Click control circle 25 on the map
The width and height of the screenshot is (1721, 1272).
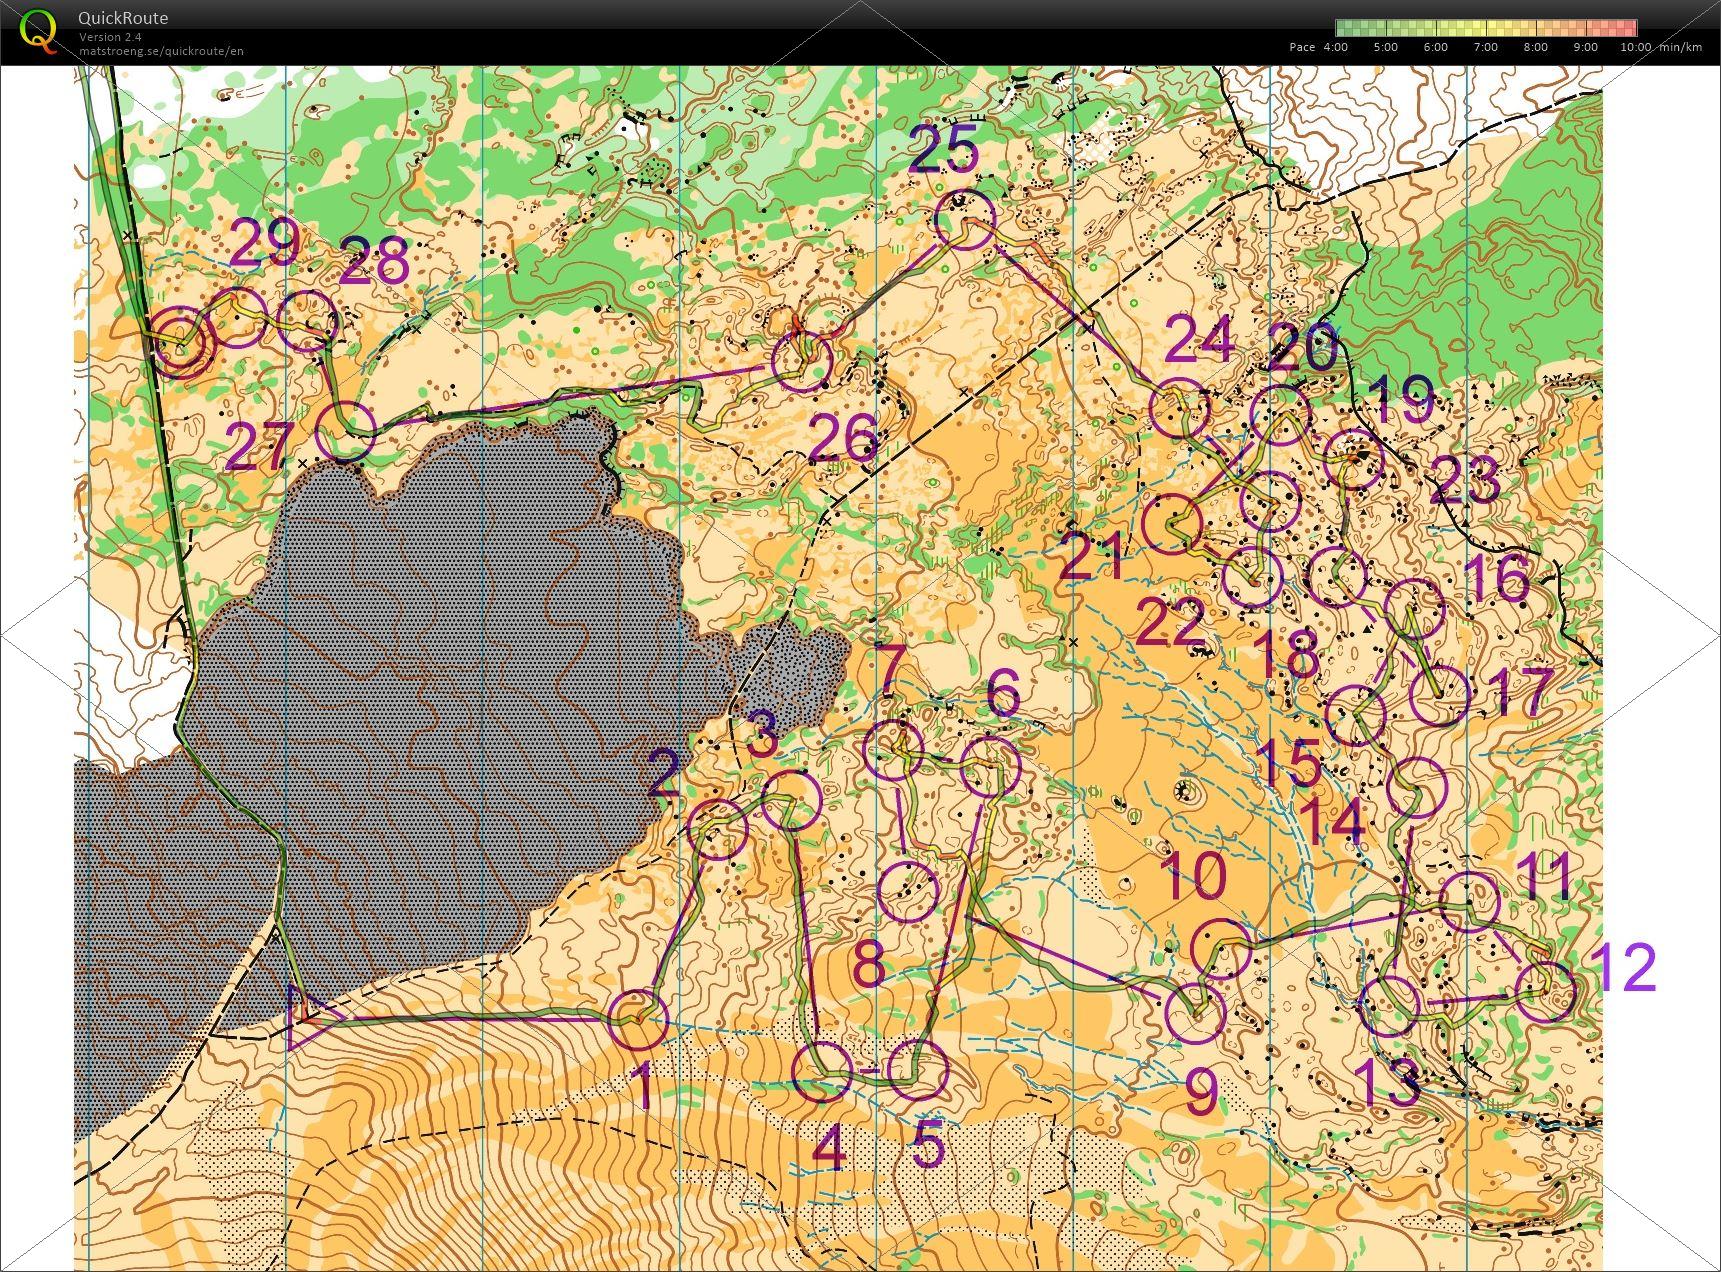click(965, 219)
